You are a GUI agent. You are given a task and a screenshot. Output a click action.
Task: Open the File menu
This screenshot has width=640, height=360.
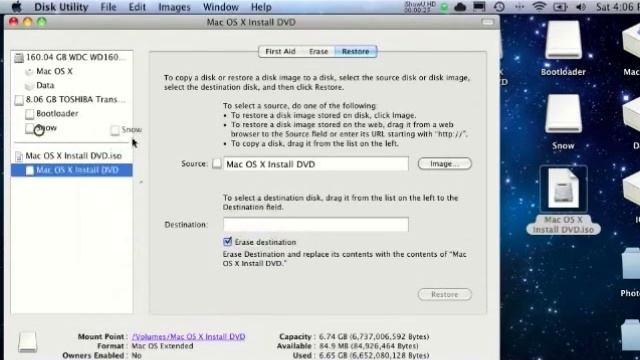tap(108, 7)
